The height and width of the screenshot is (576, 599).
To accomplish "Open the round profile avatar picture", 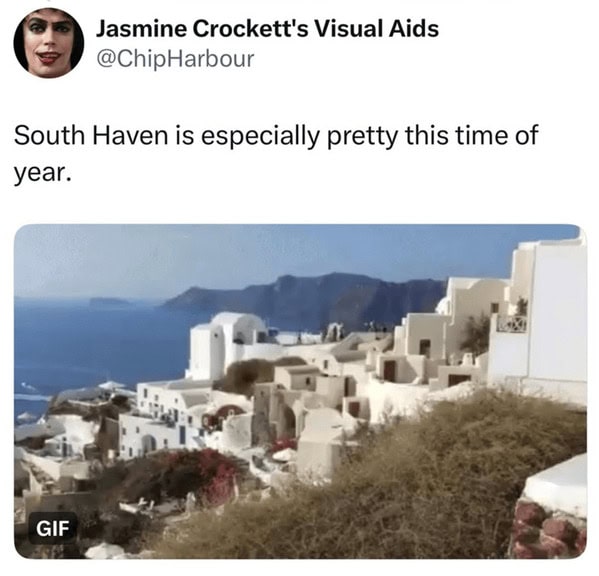I will [x=49, y=43].
